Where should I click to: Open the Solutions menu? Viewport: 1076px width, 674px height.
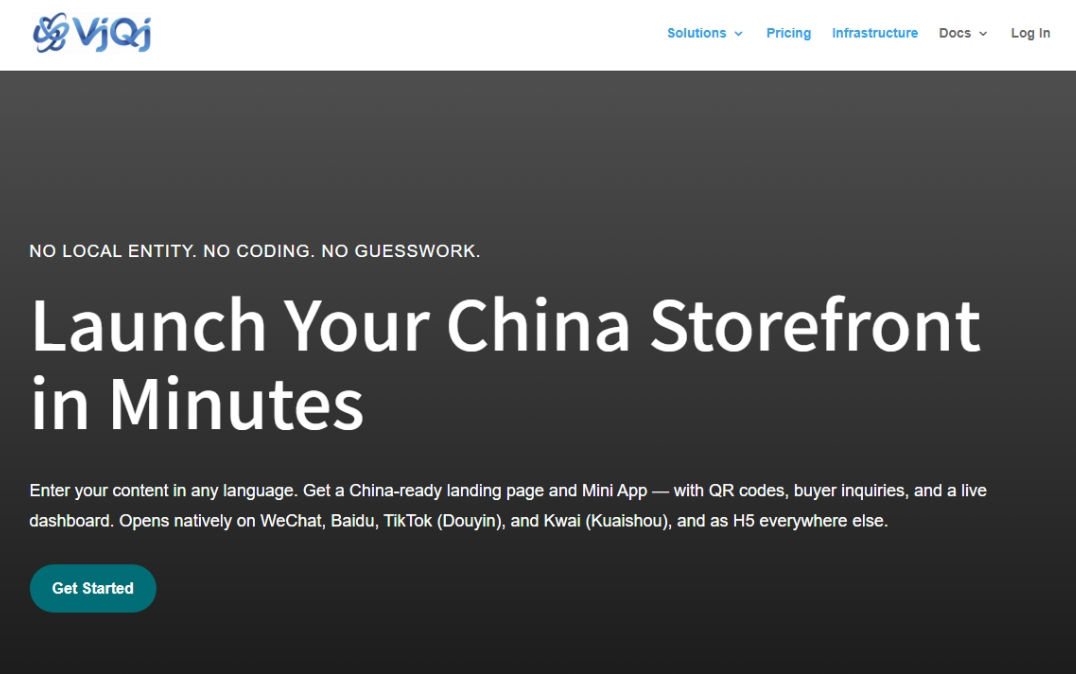coord(696,33)
